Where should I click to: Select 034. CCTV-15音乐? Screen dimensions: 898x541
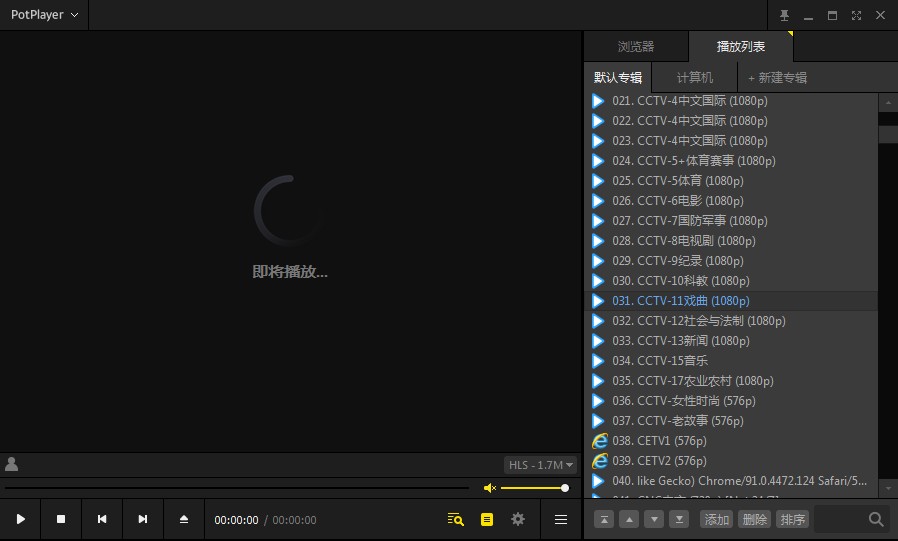point(731,361)
